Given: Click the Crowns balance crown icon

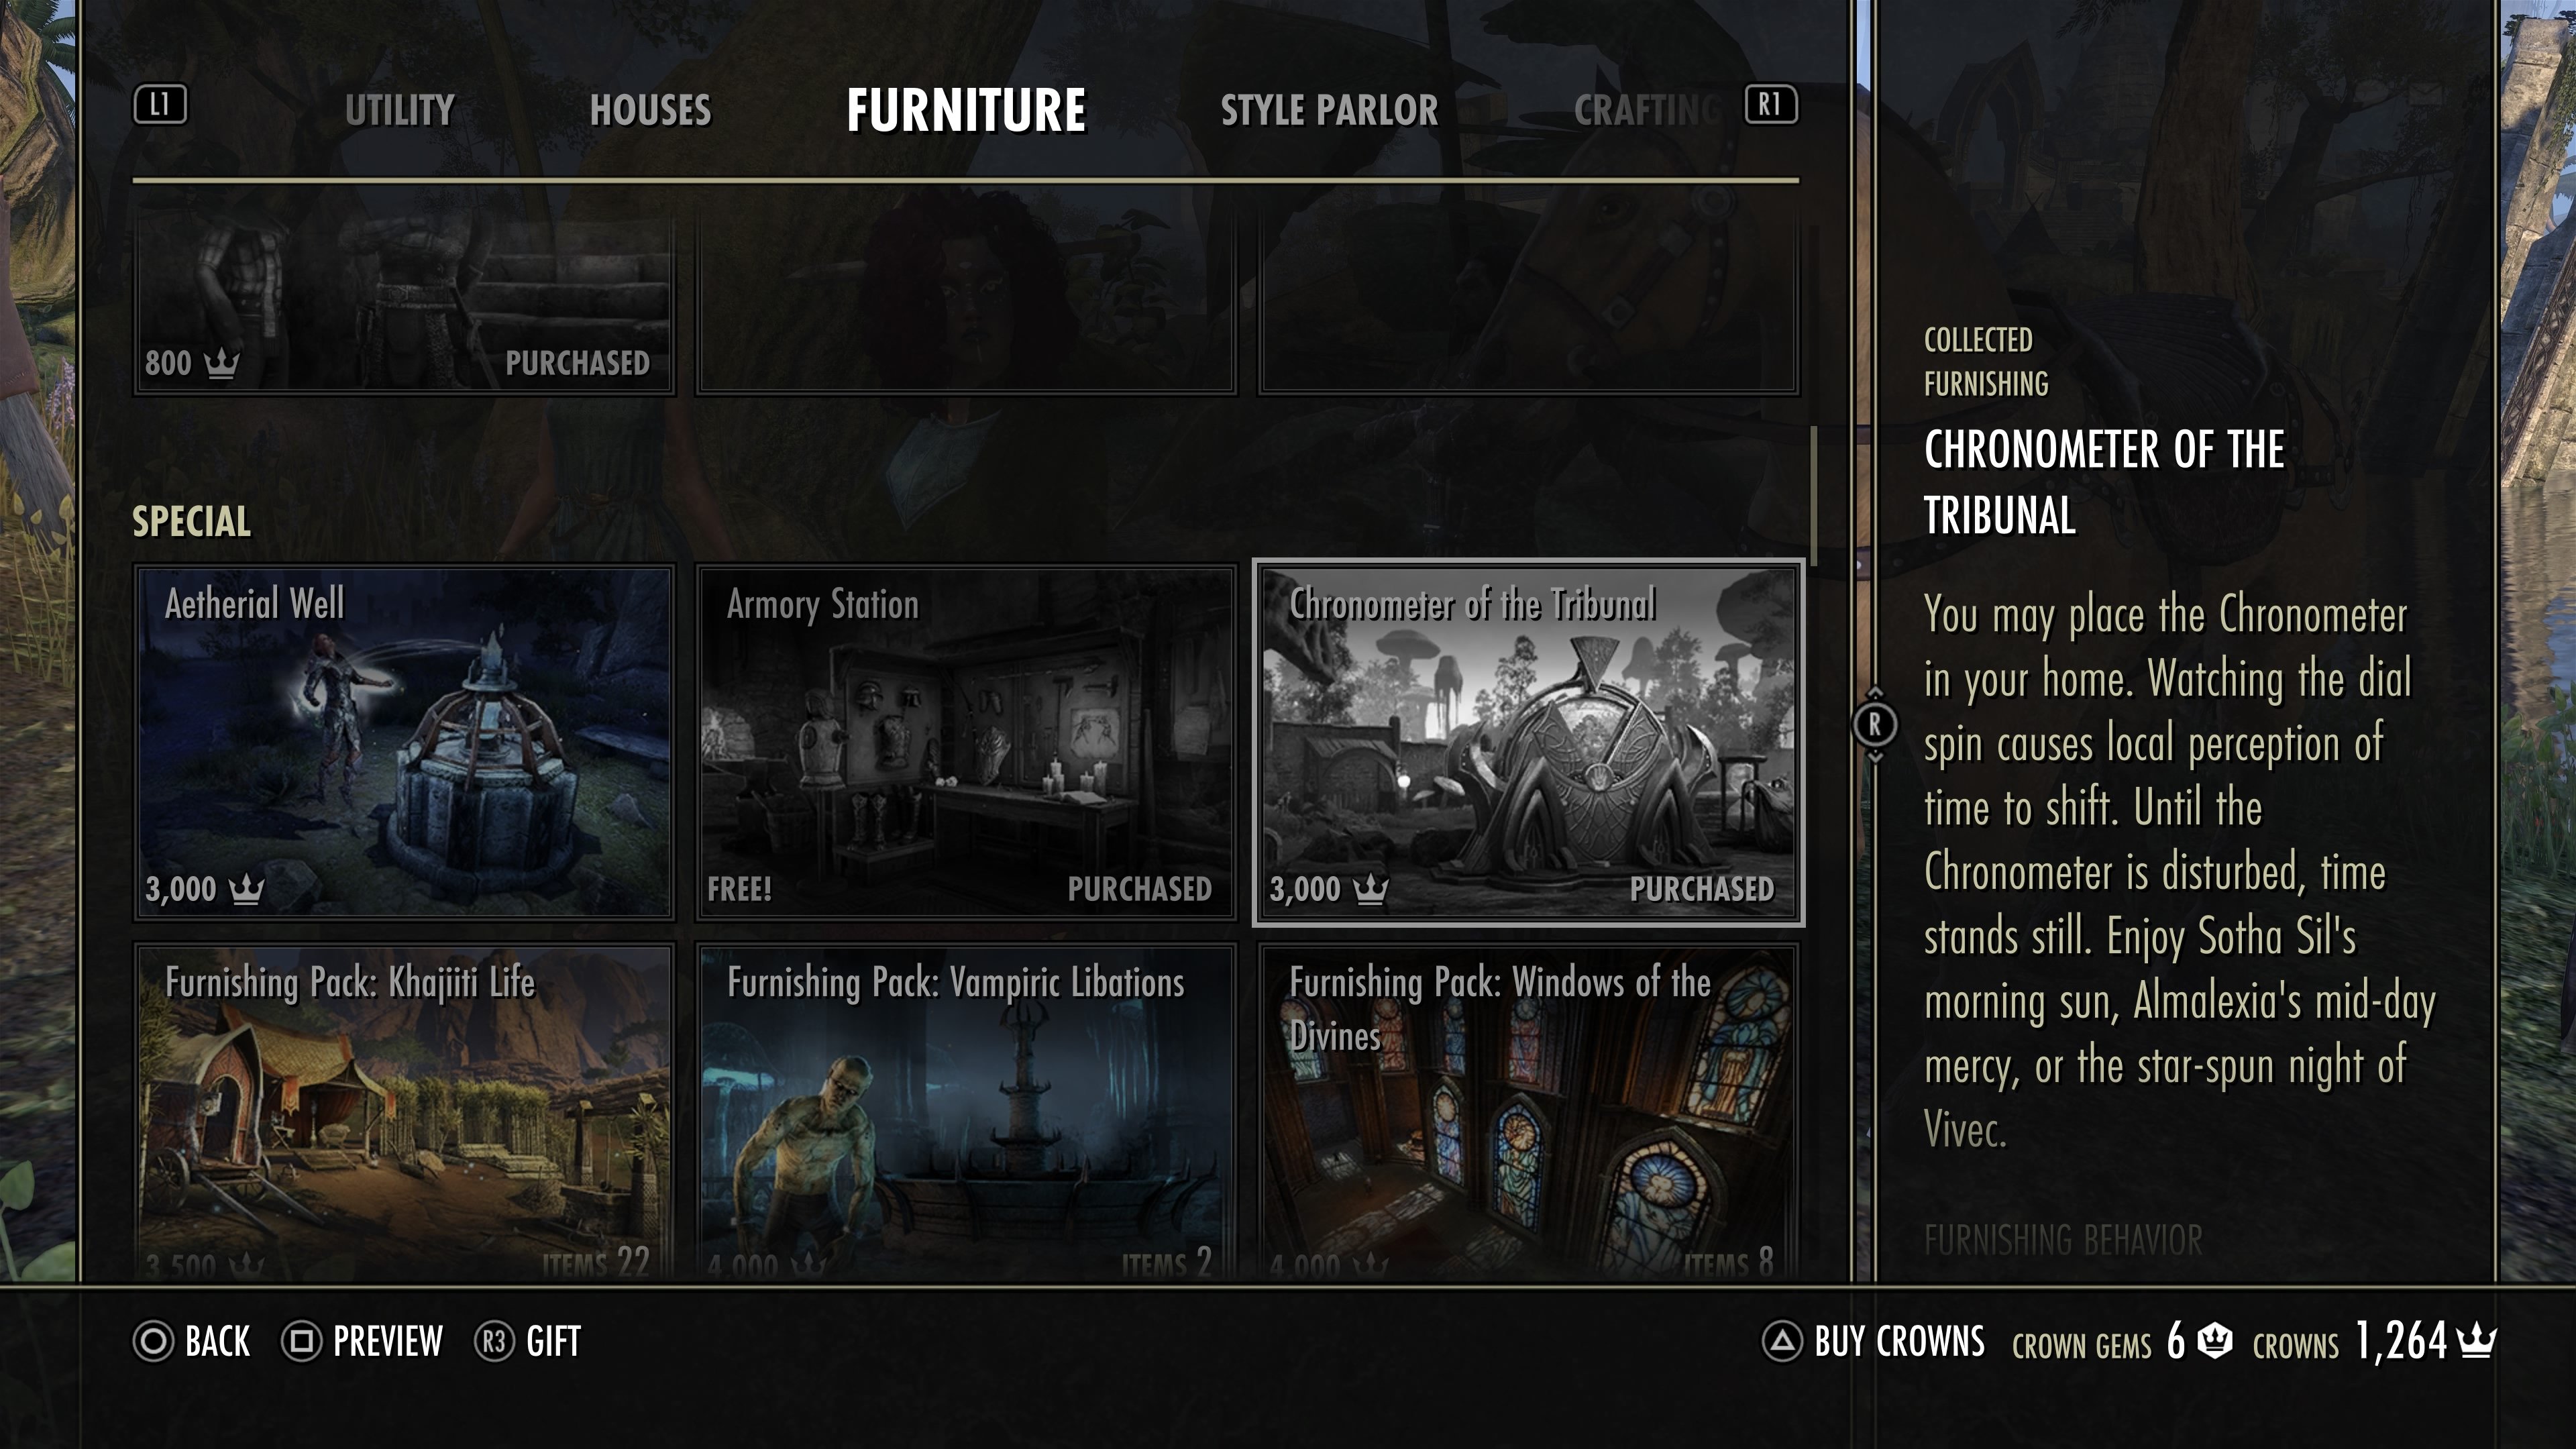Looking at the screenshot, I should click(2476, 1340).
